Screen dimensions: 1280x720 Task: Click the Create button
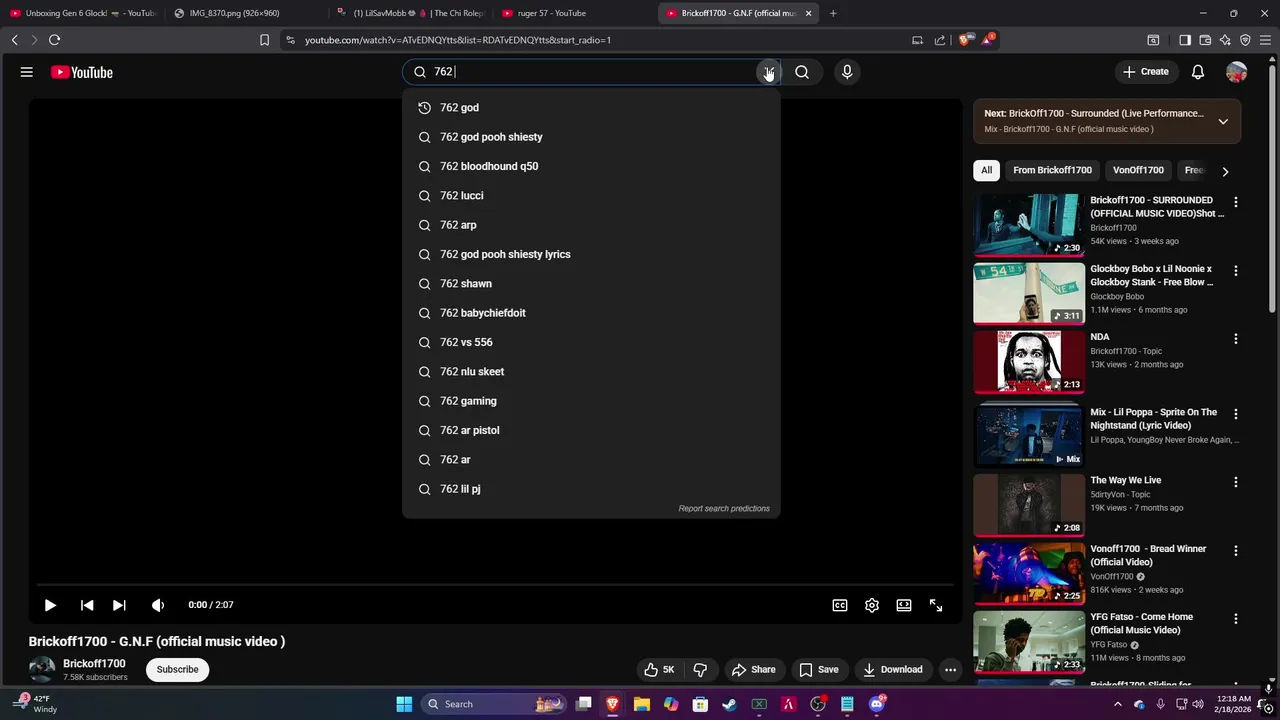[1145, 72]
